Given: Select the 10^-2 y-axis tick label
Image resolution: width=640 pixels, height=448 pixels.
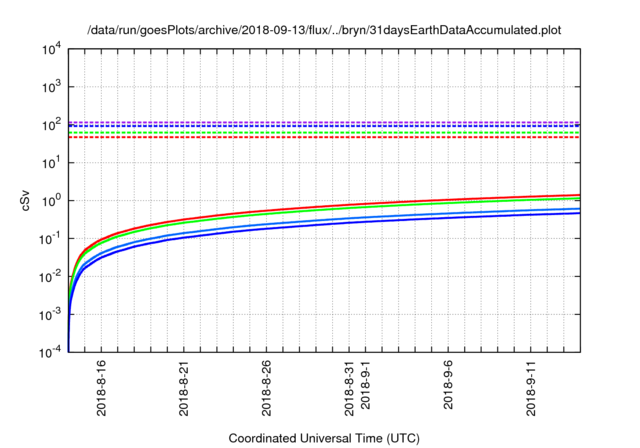Looking at the screenshot, I should (50, 276).
